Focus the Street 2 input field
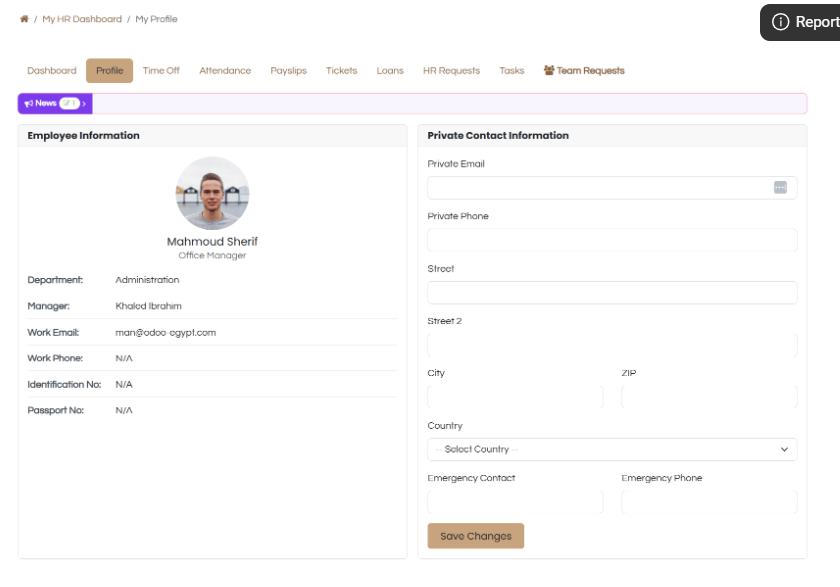Viewport: 840px width, 587px height. (612, 345)
